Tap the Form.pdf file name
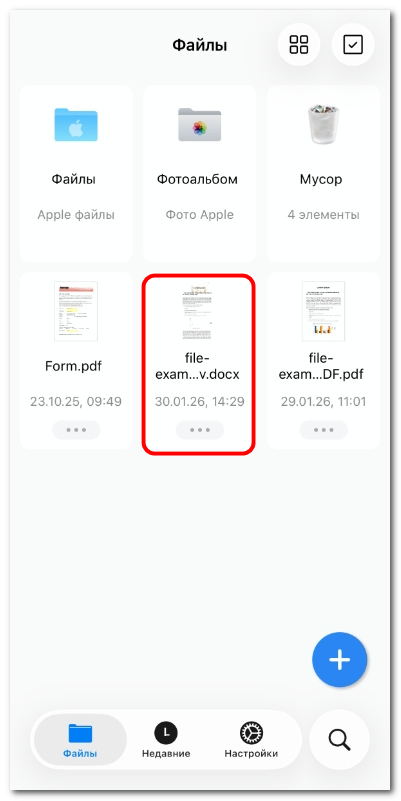The height and width of the screenshot is (801, 401). pyautogui.click(x=76, y=366)
